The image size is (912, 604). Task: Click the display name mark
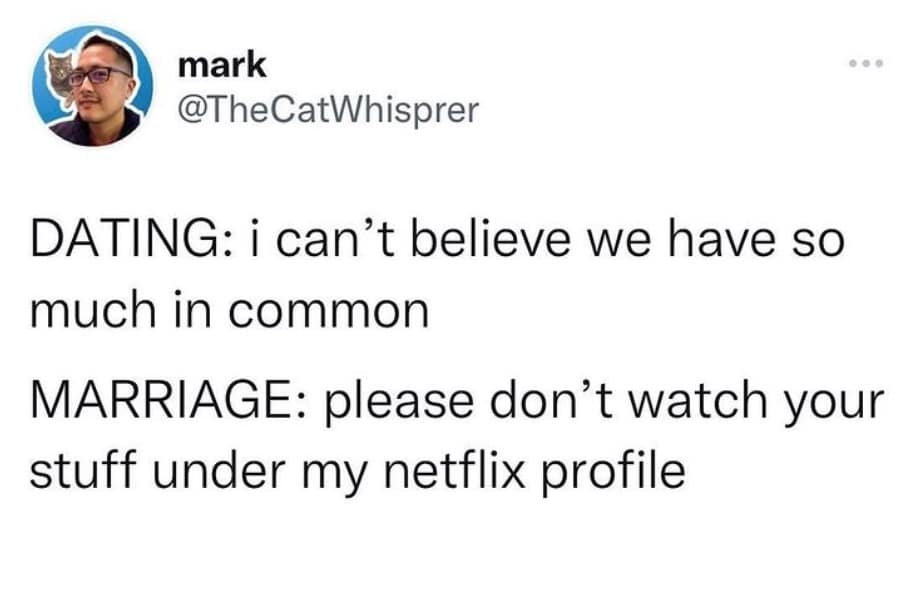click(x=222, y=65)
